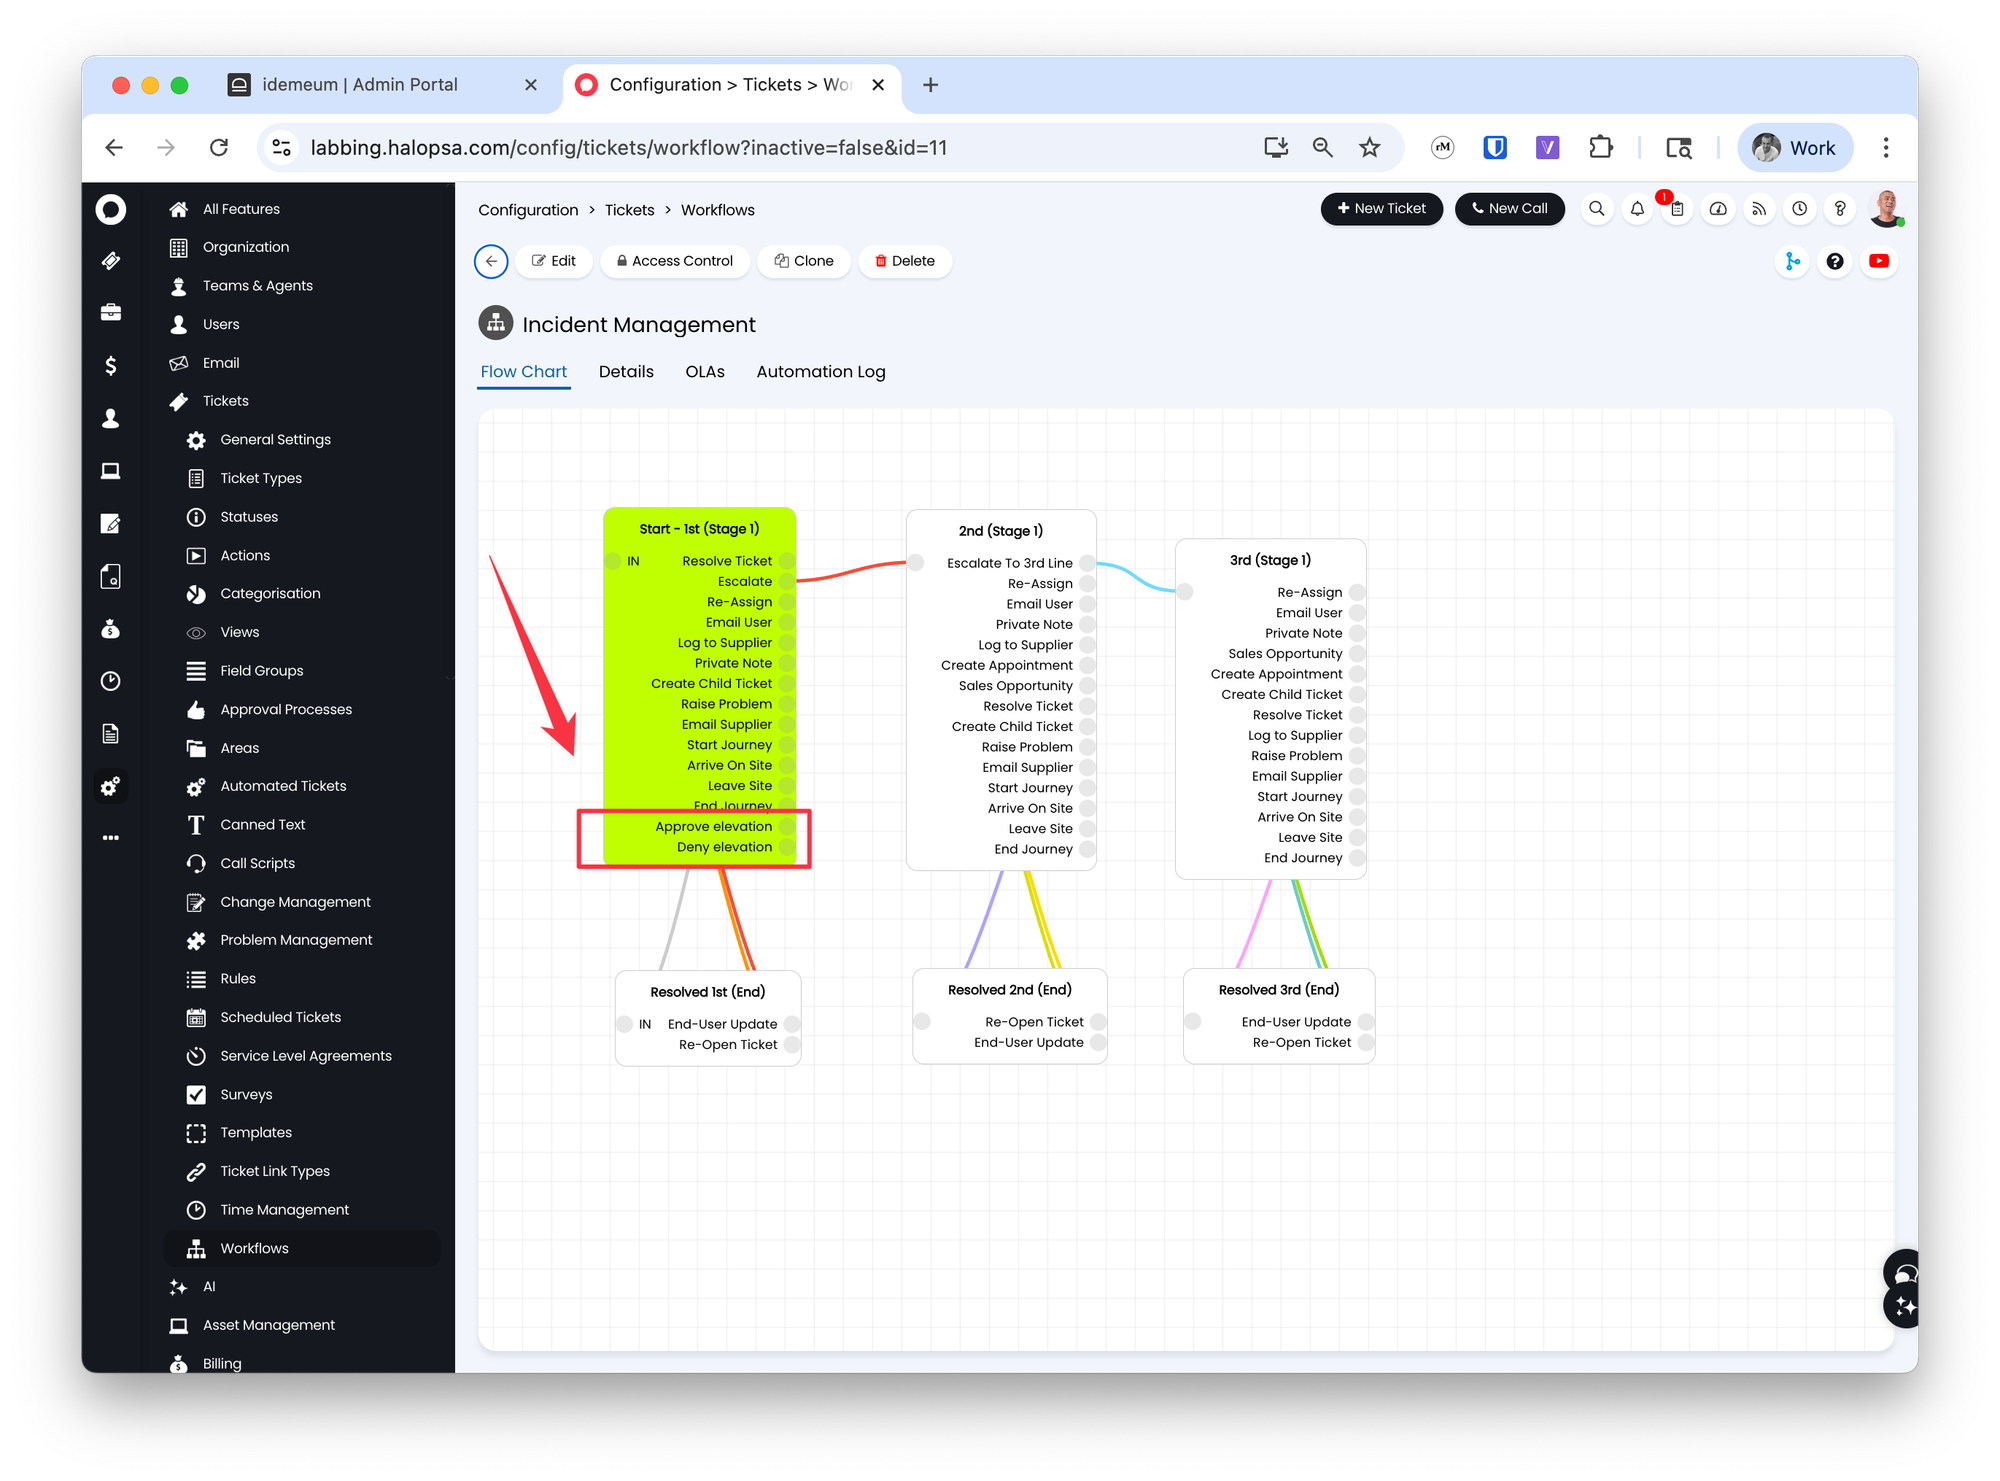Switch to the Flow Chart tab

(x=523, y=372)
